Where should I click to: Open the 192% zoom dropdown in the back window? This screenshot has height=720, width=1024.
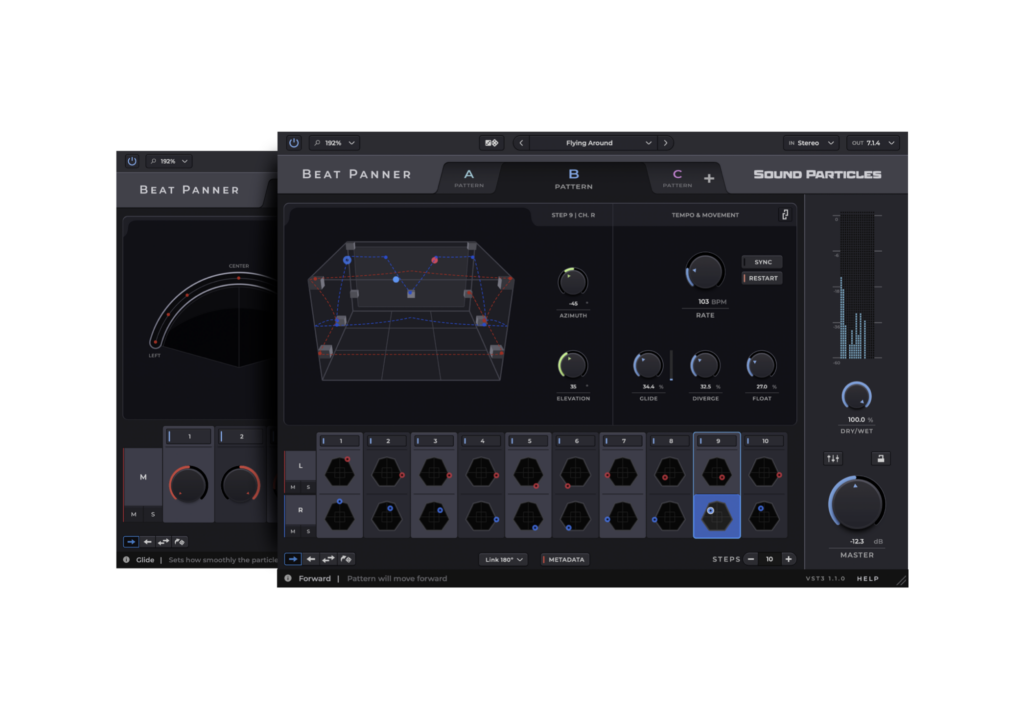tap(169, 161)
